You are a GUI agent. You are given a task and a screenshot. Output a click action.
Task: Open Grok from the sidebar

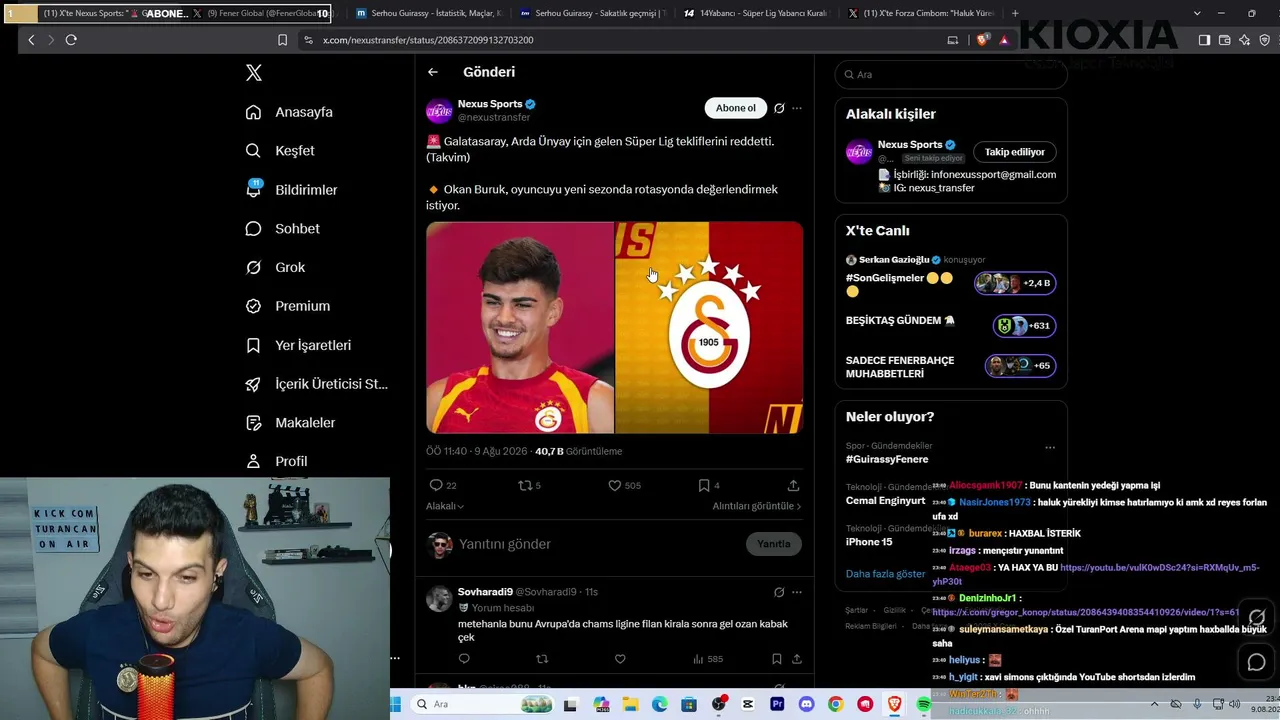276,267
